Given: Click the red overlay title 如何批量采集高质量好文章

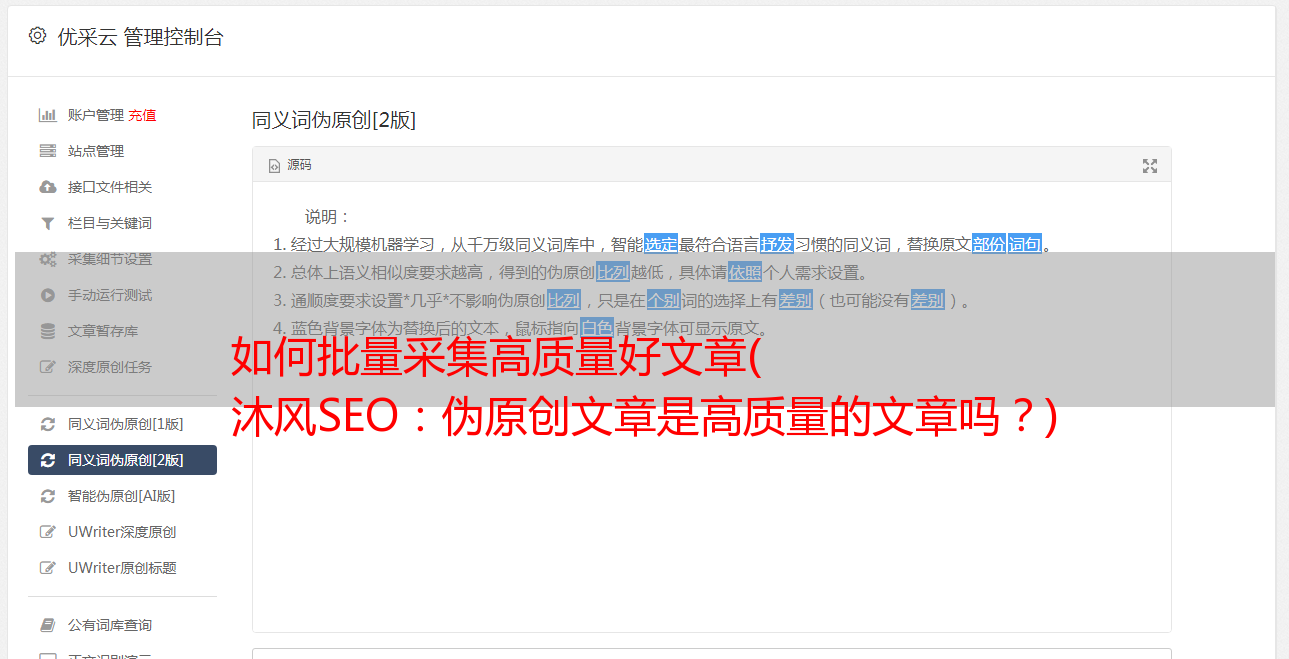Looking at the screenshot, I should 497,357.
